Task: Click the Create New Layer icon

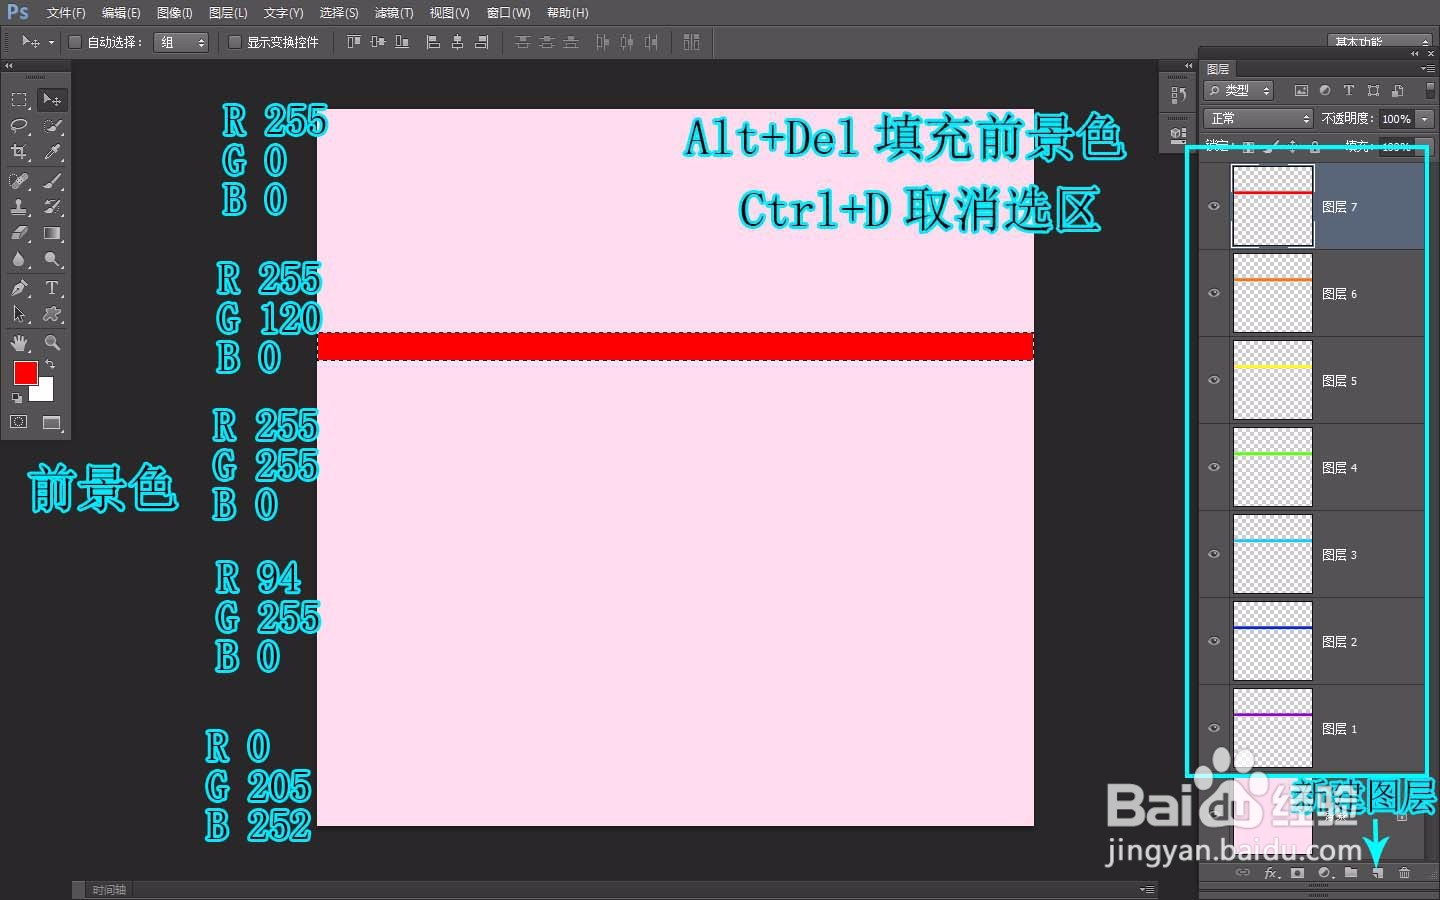Action: coord(1378,873)
